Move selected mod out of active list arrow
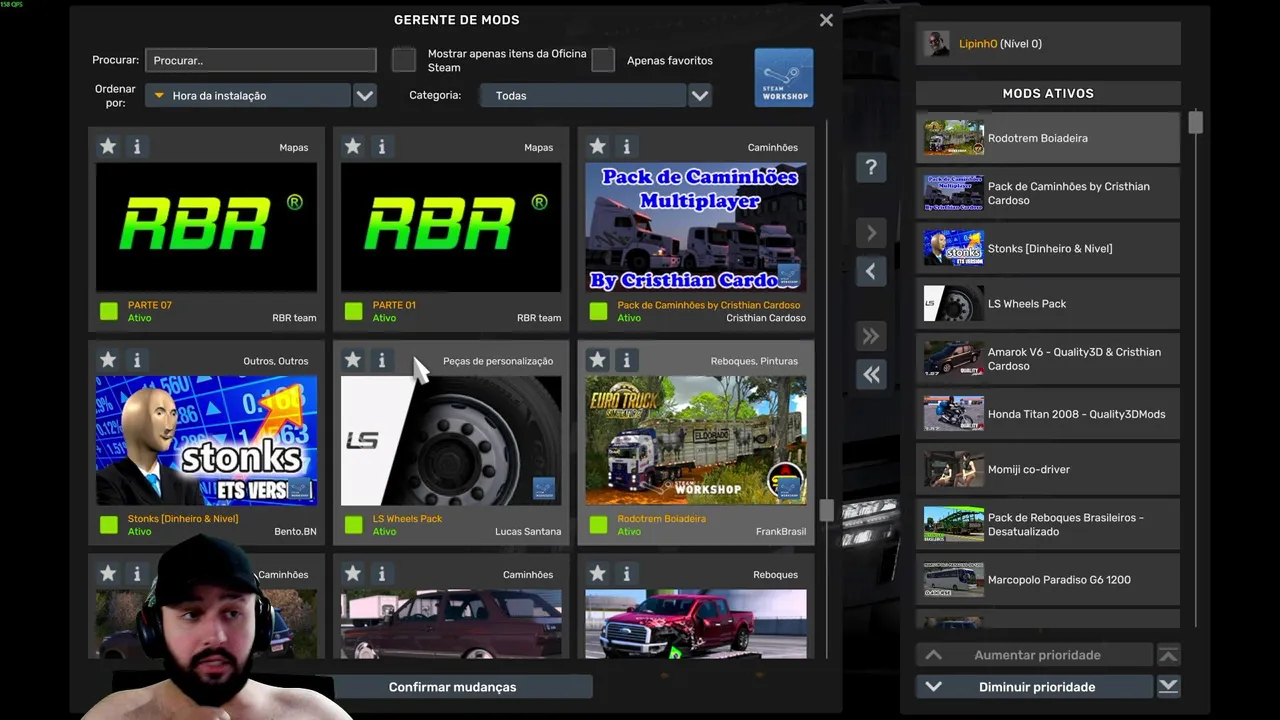 (871, 271)
